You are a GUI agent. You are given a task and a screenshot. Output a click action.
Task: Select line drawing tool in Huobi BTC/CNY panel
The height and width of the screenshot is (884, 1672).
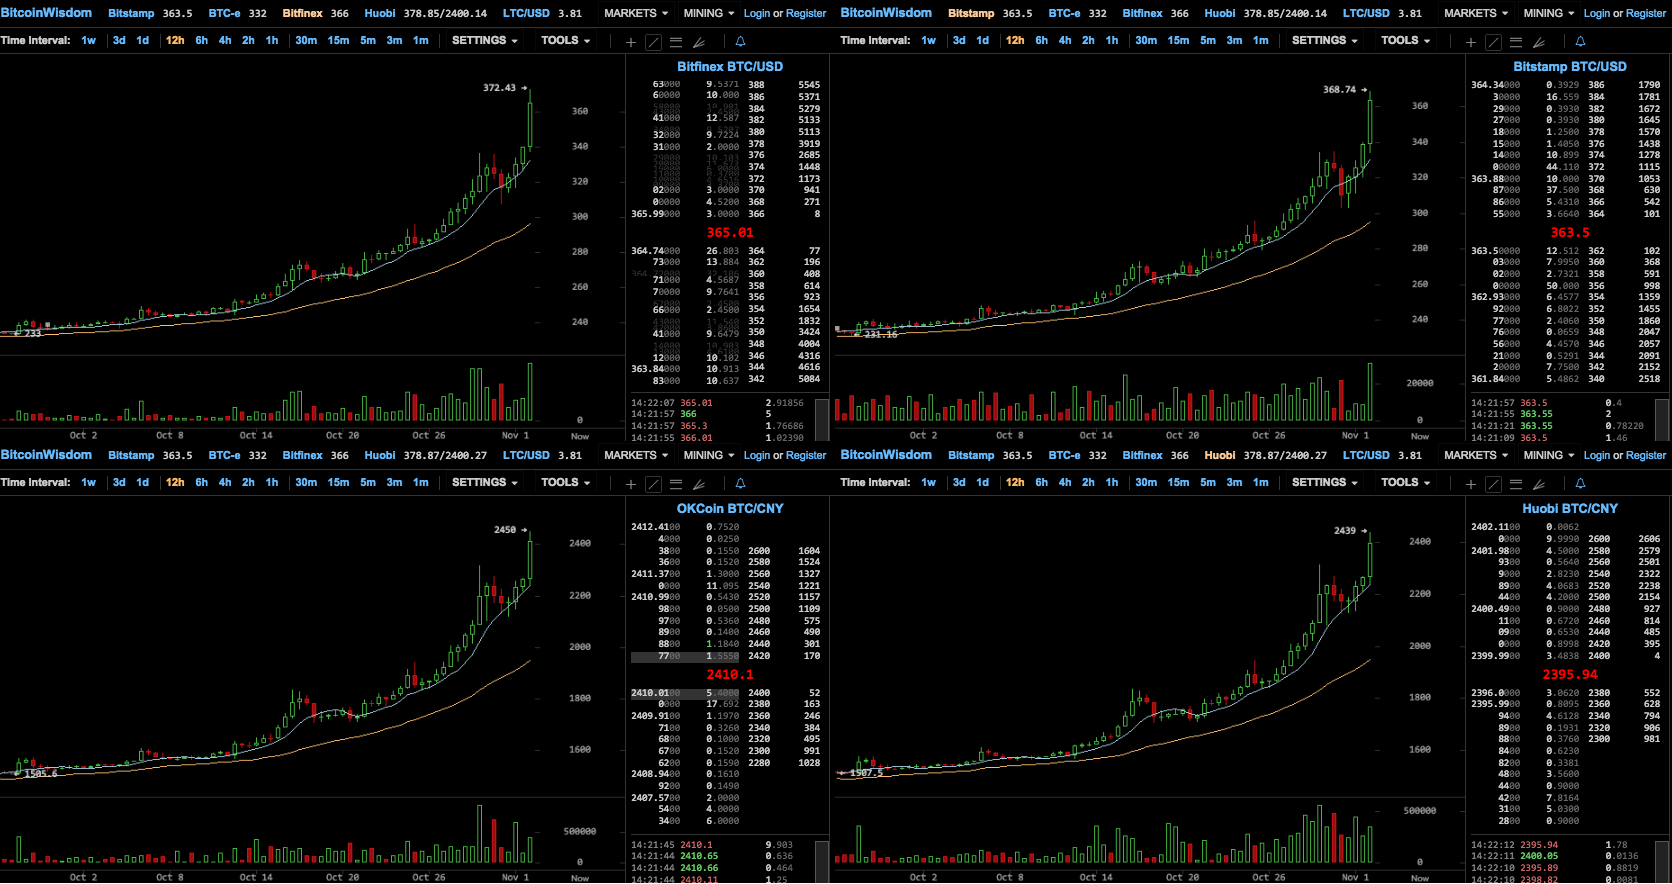click(1493, 484)
